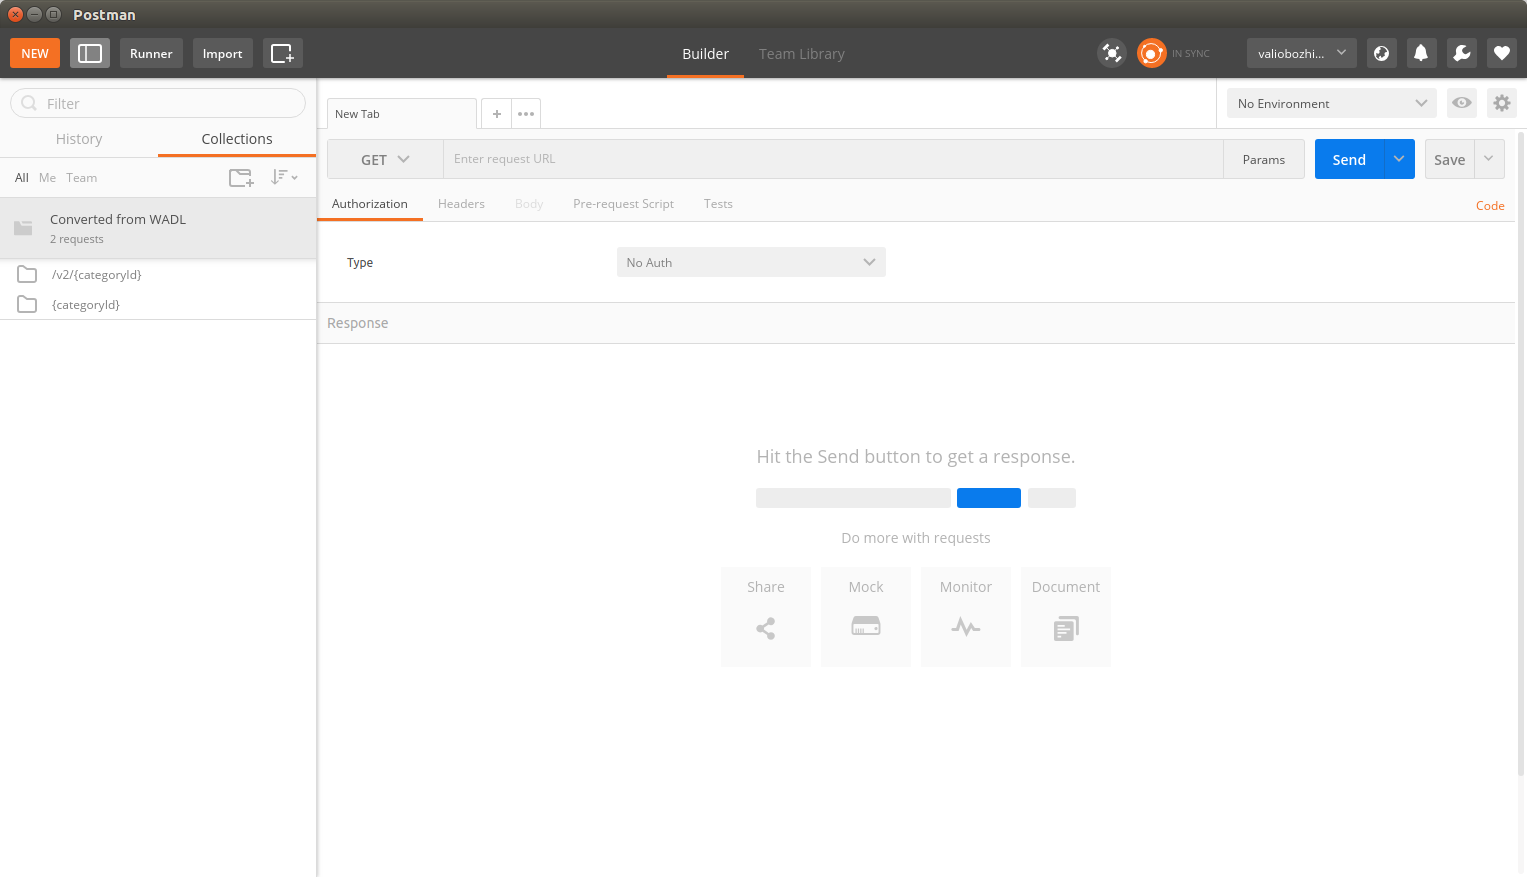This screenshot has width=1527, height=877.
Task: Open settings wrench icon
Action: point(1462,53)
